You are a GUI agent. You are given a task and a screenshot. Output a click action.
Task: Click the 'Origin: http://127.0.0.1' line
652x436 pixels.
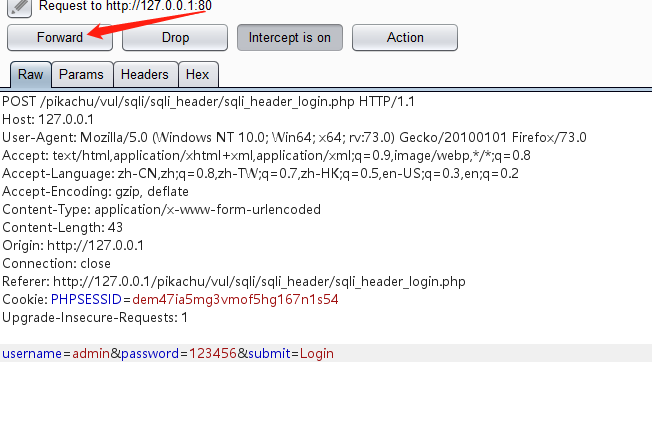[73, 246]
